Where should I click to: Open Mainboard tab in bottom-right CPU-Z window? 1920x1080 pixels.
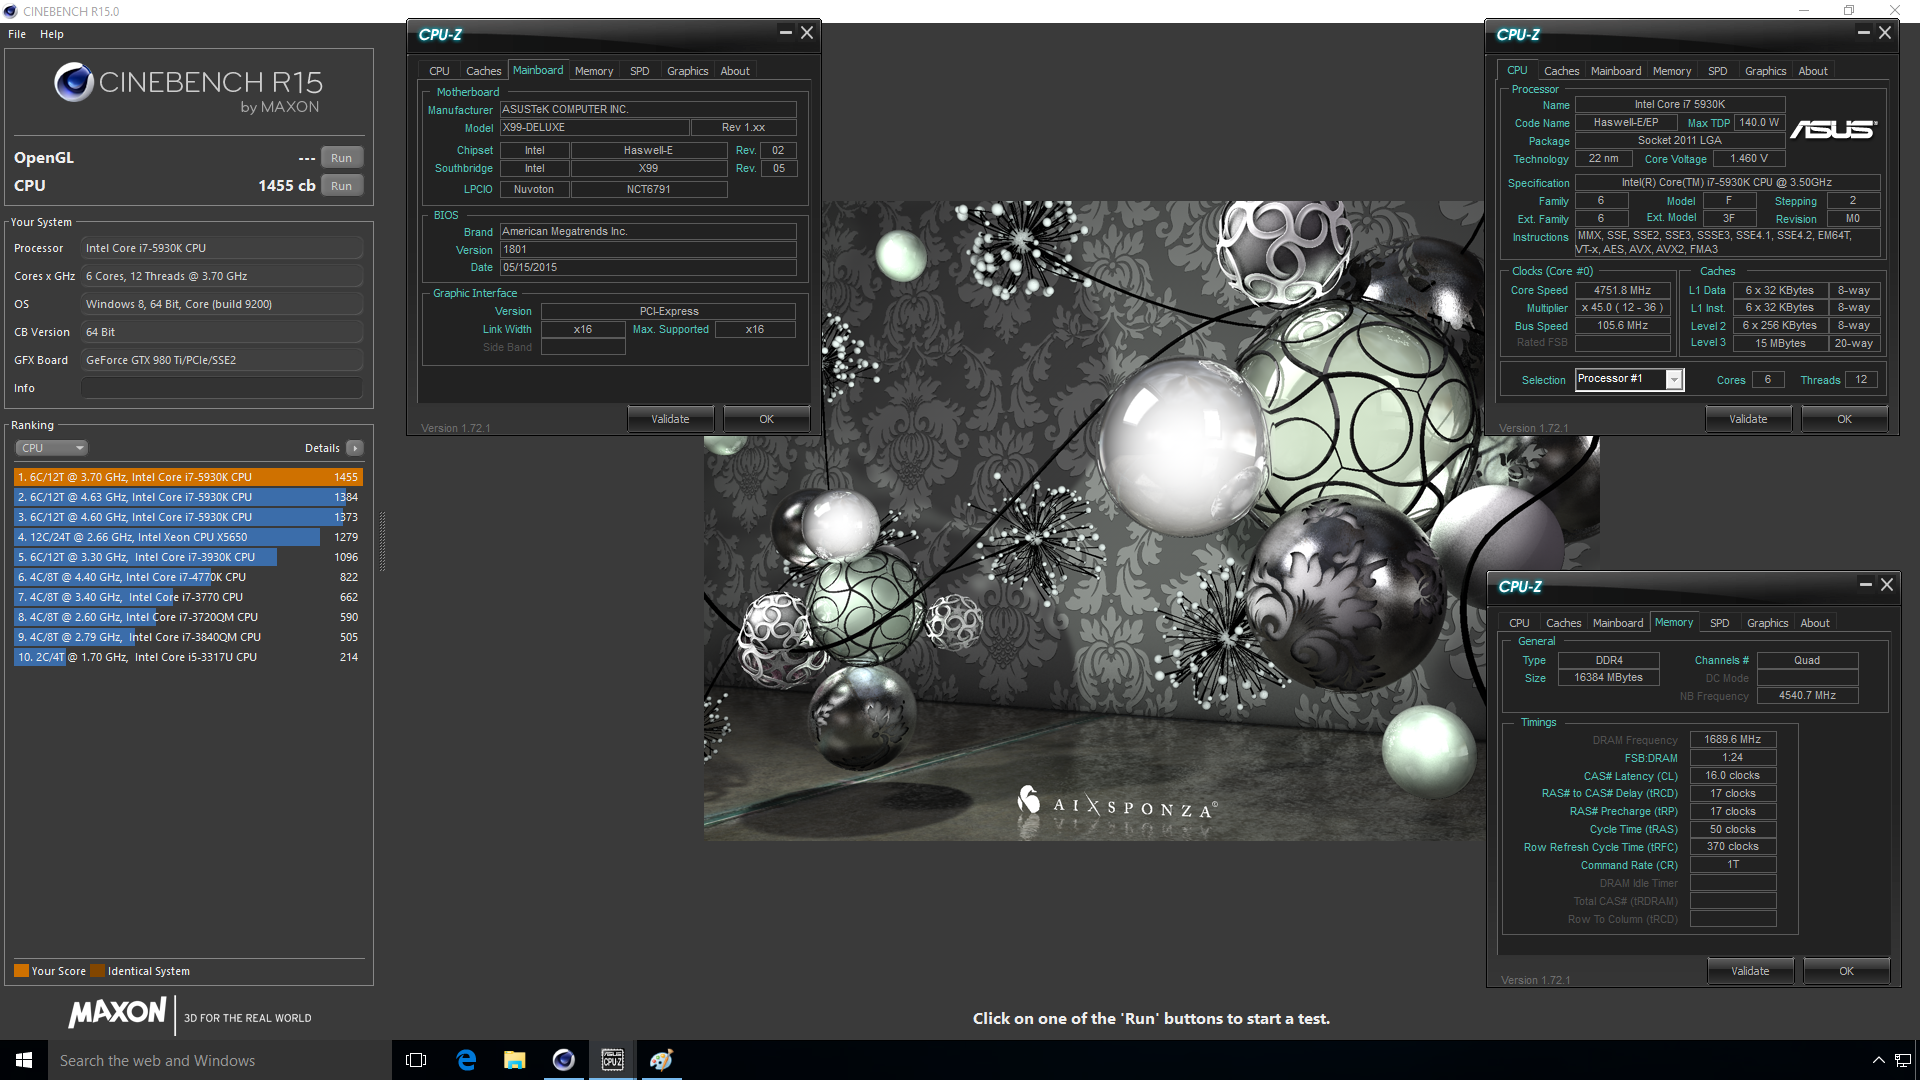(1618, 623)
